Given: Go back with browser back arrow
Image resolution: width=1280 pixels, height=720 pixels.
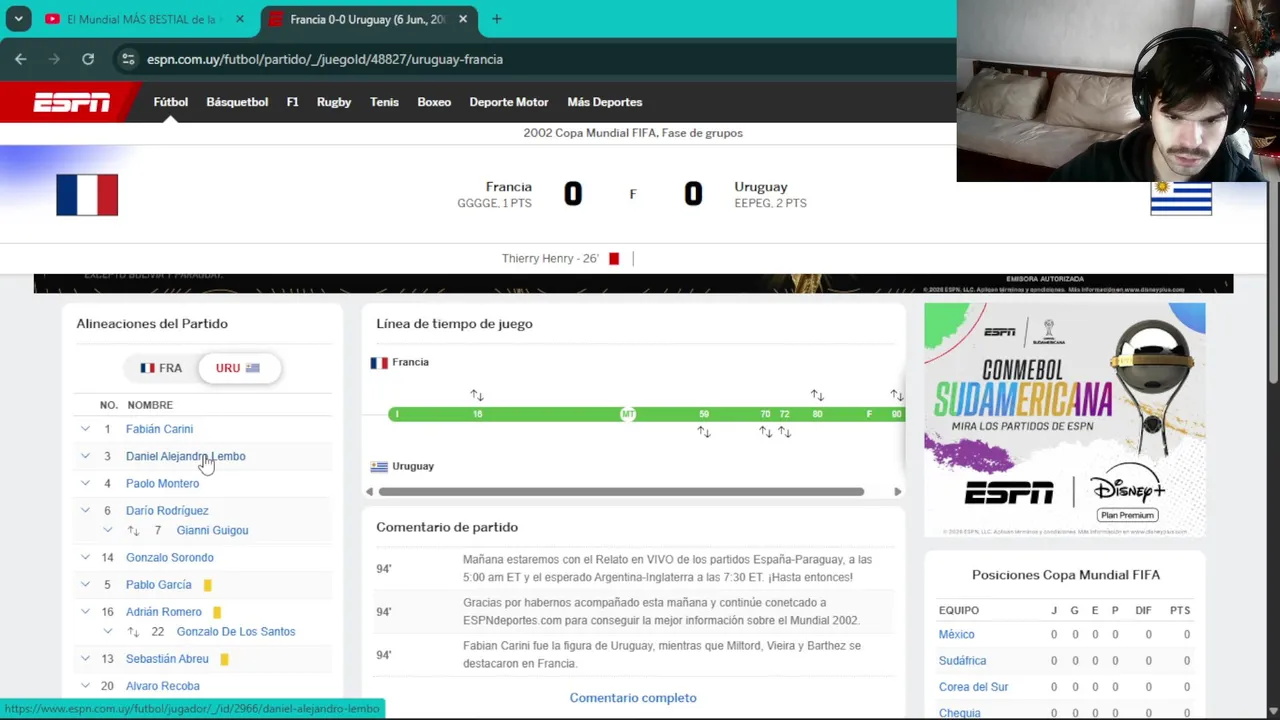Looking at the screenshot, I should 20,59.
